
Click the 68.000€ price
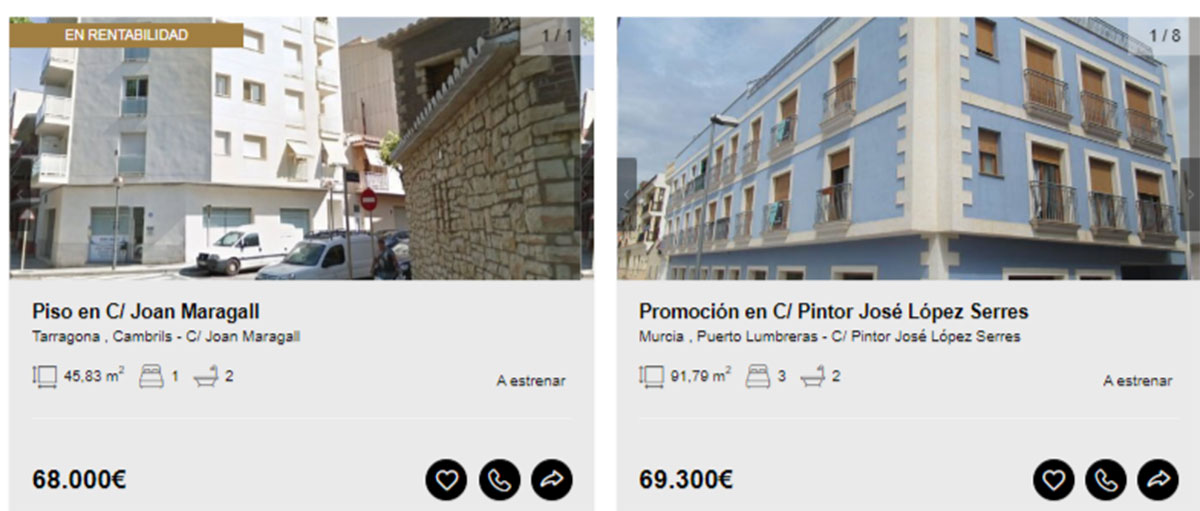80,480
